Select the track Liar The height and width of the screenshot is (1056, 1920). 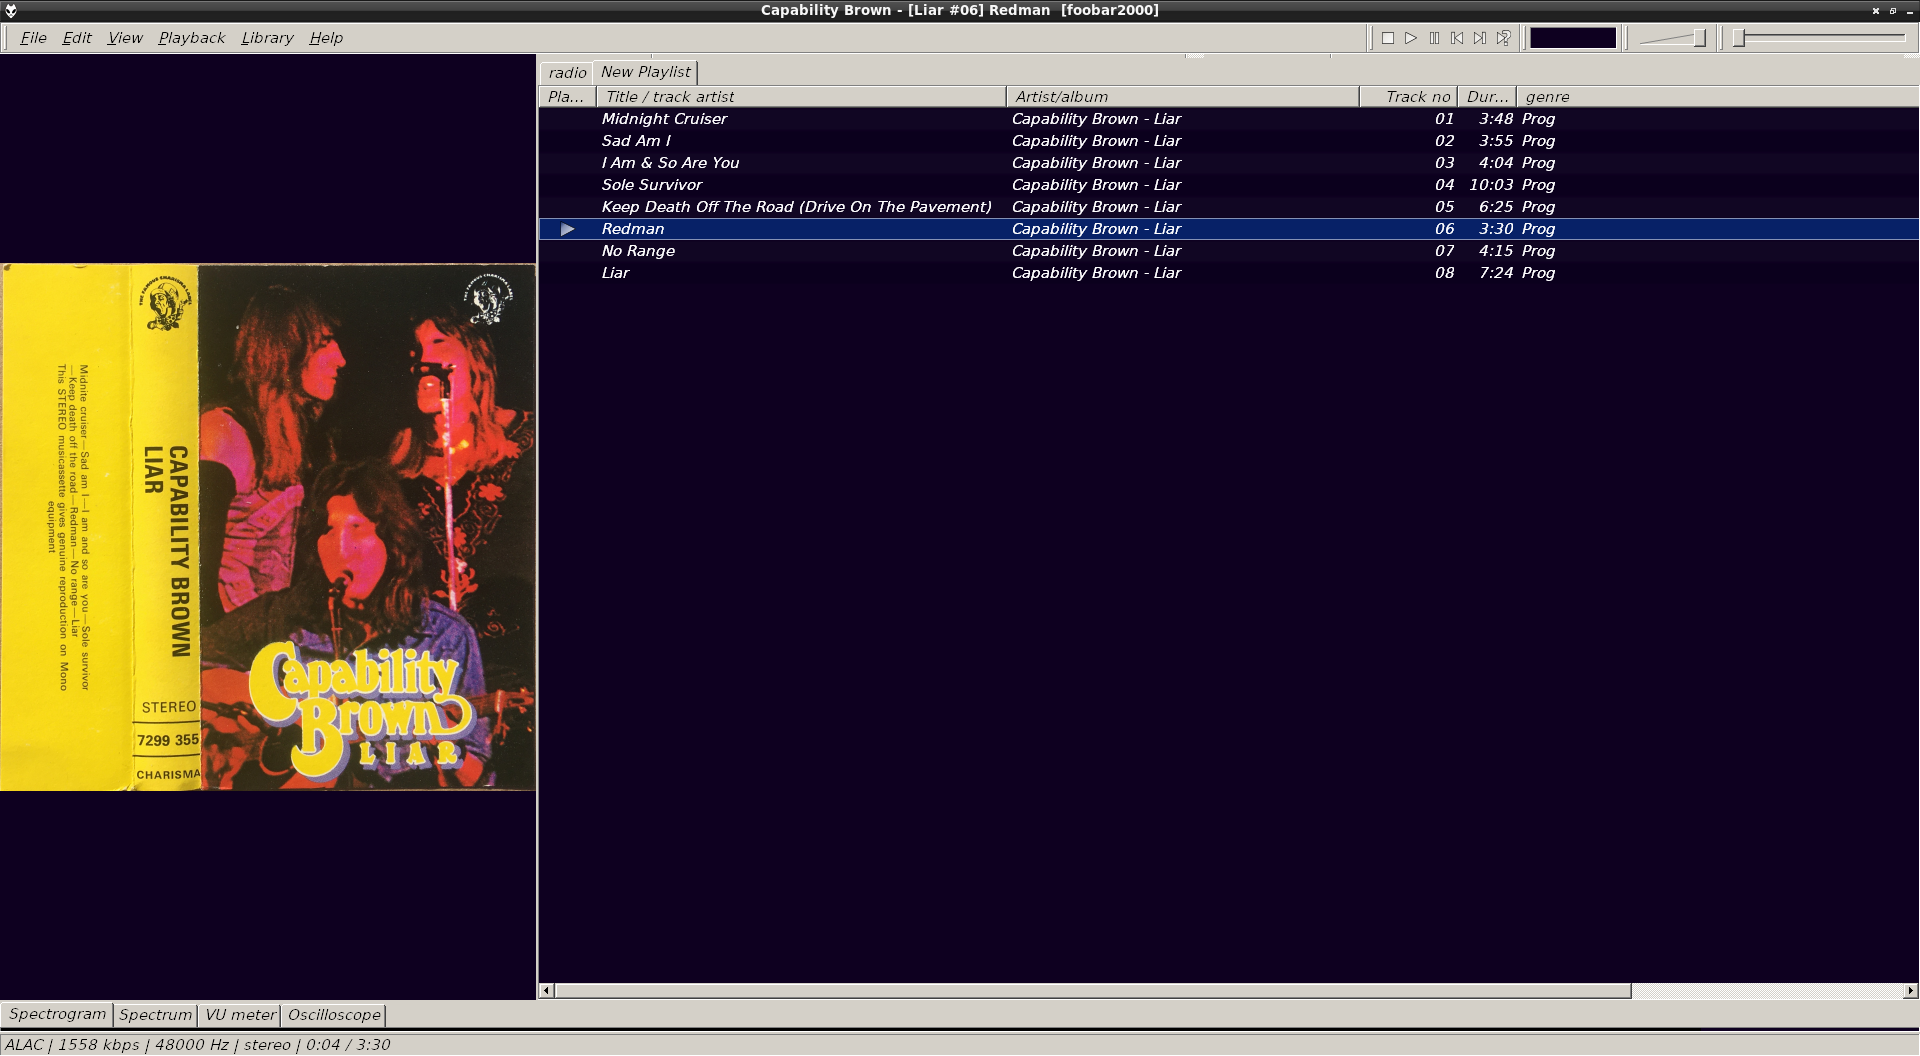coord(1229,273)
